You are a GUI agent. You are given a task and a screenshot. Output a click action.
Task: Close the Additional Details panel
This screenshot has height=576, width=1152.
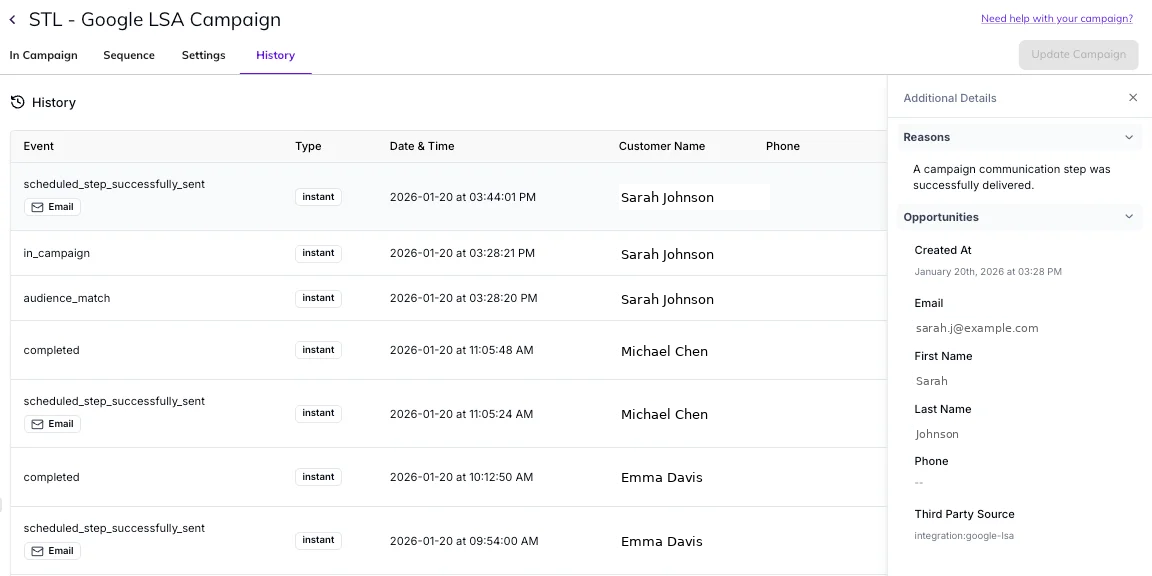1132,97
